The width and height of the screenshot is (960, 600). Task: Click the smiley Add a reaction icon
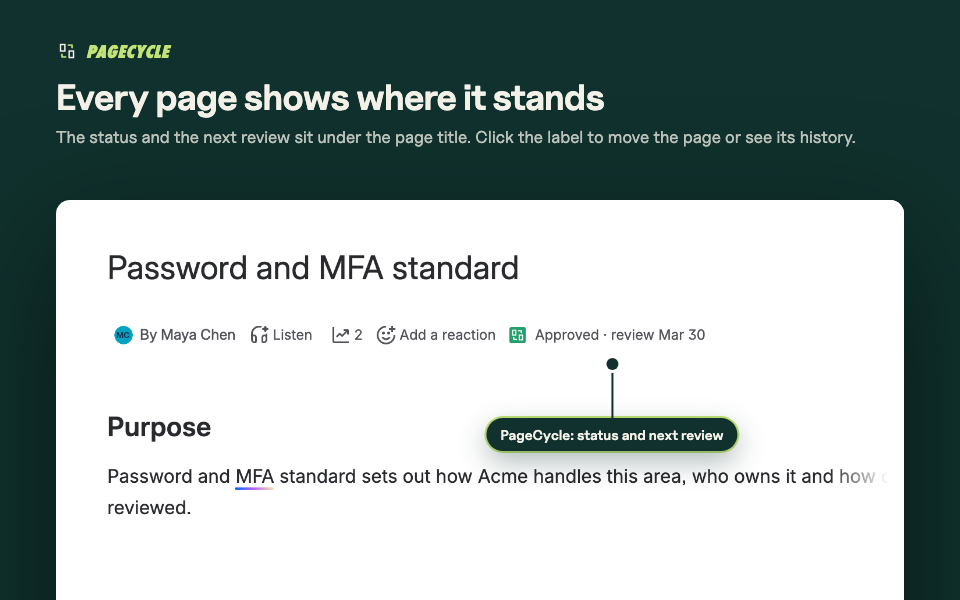click(386, 335)
